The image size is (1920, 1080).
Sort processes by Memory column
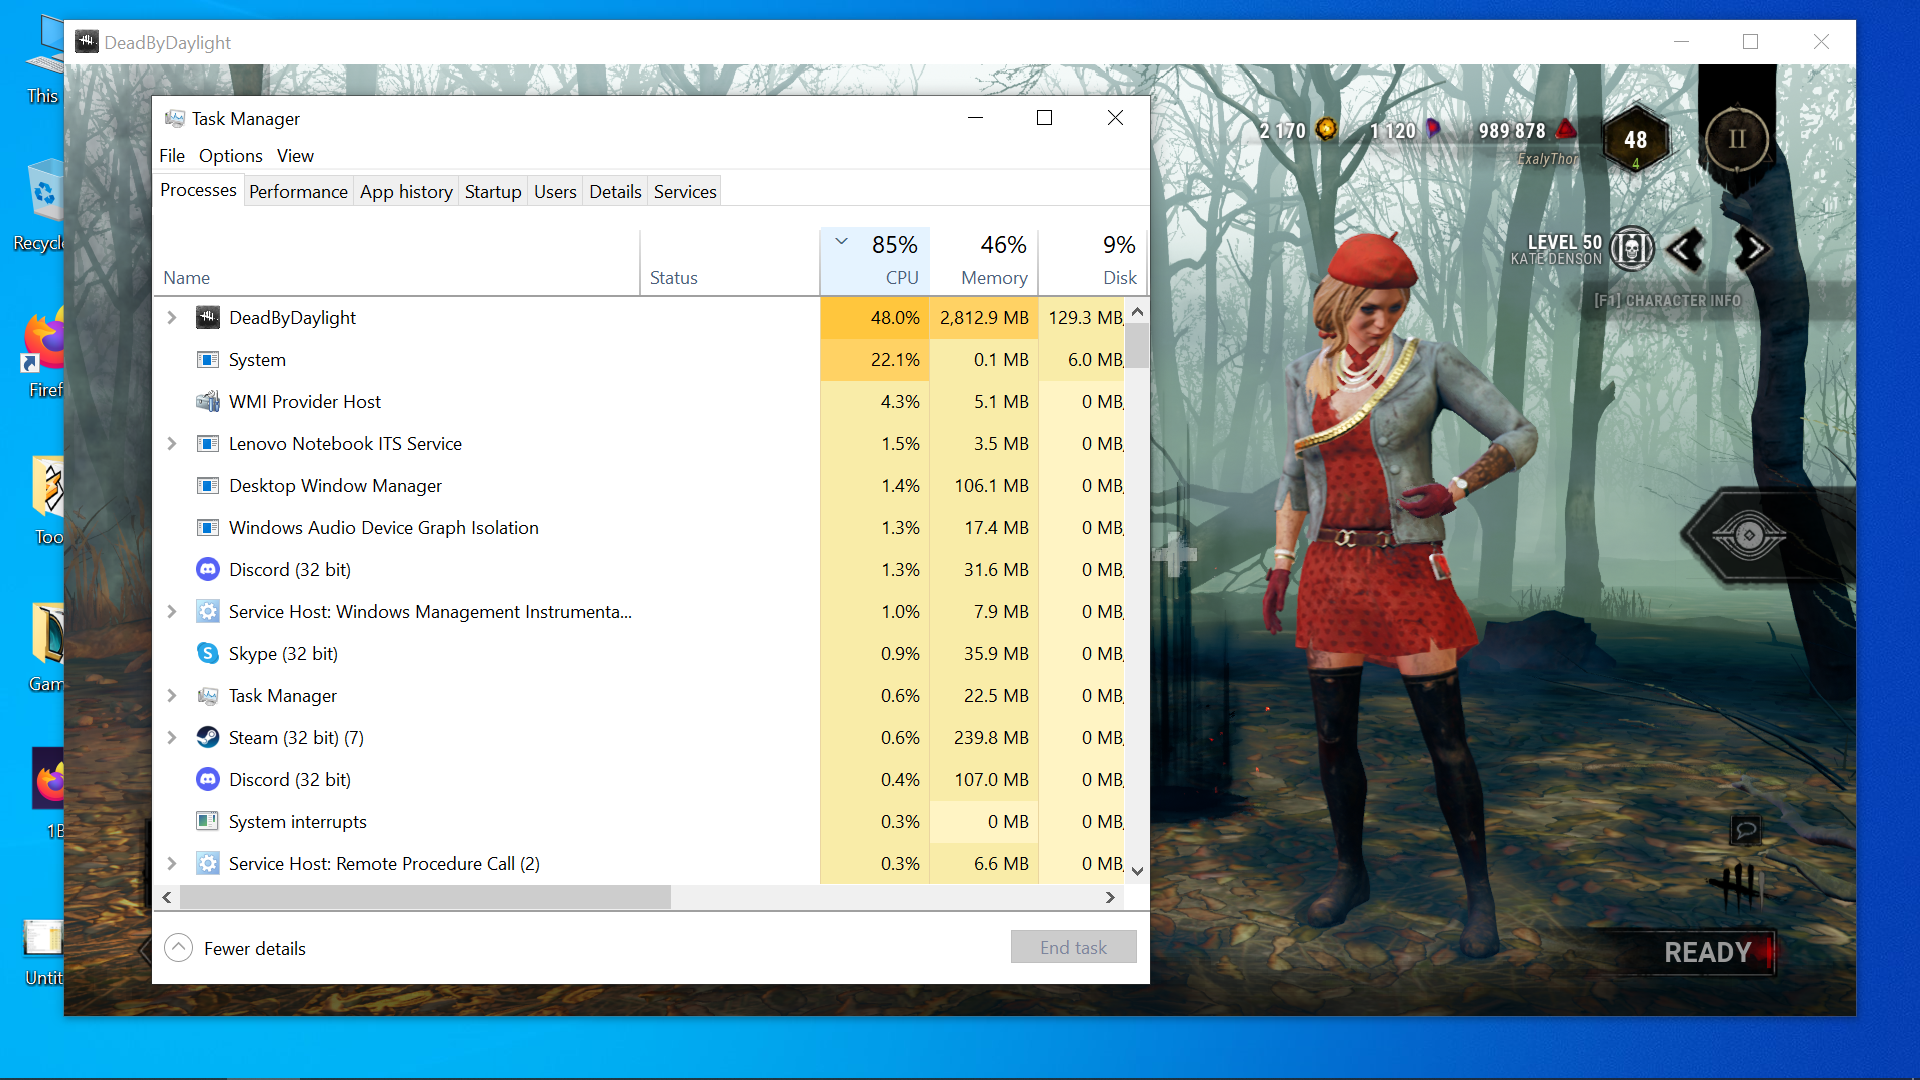984,262
